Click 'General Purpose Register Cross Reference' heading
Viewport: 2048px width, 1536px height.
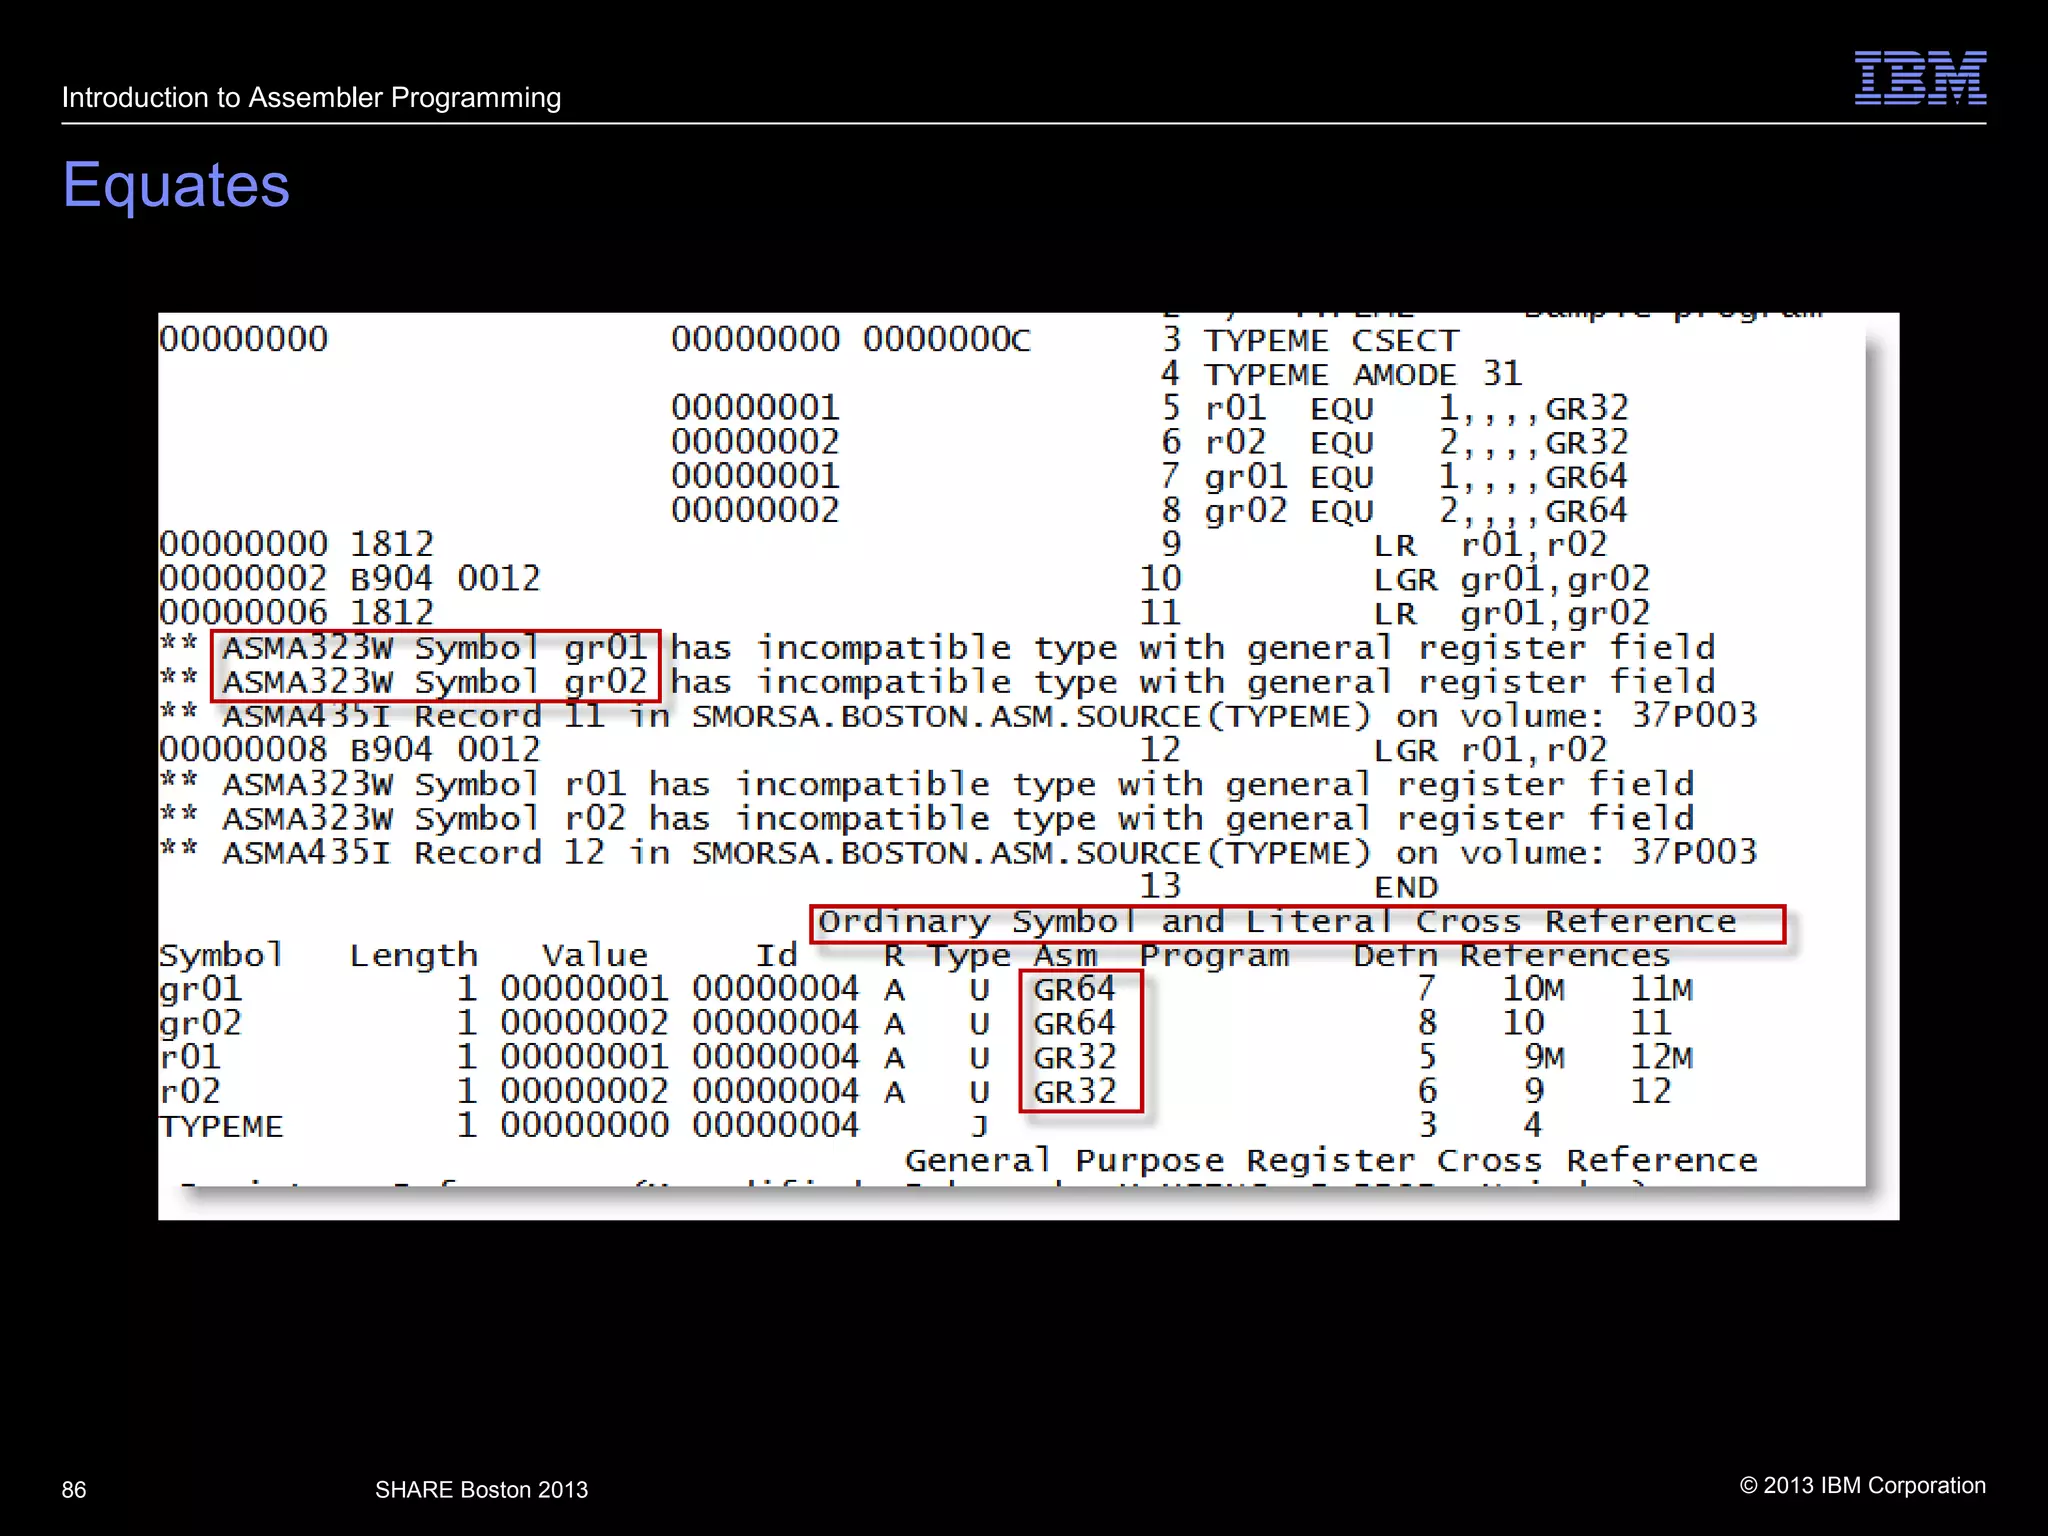(1331, 1161)
